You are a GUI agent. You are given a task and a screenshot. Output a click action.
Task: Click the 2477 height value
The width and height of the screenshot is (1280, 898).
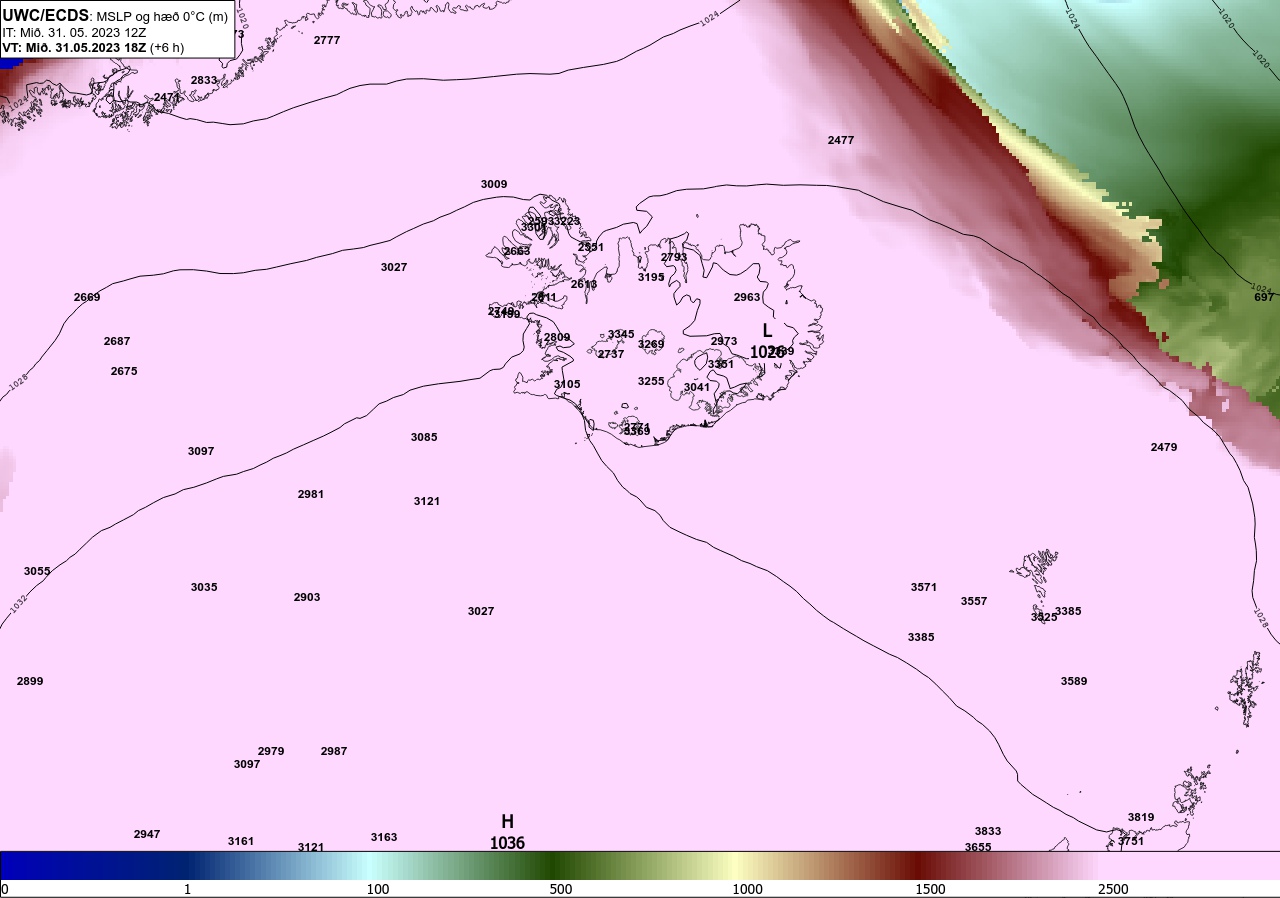tap(841, 140)
